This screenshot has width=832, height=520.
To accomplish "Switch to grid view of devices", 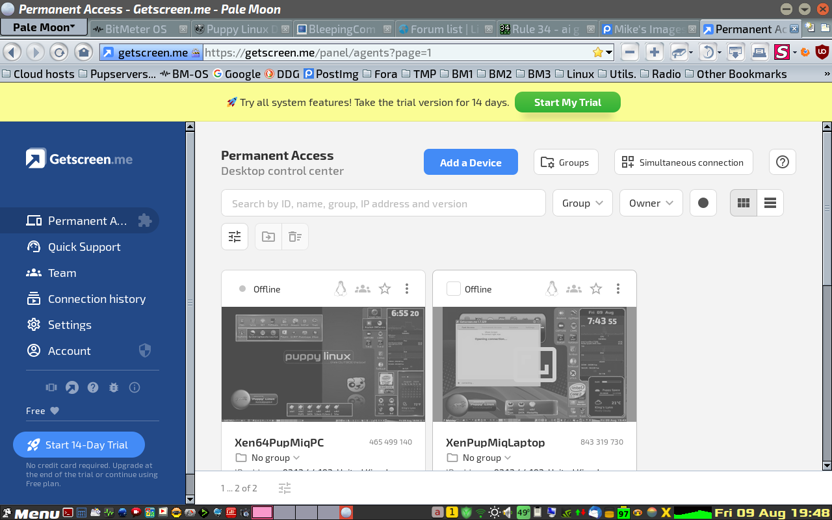I will [x=743, y=203].
